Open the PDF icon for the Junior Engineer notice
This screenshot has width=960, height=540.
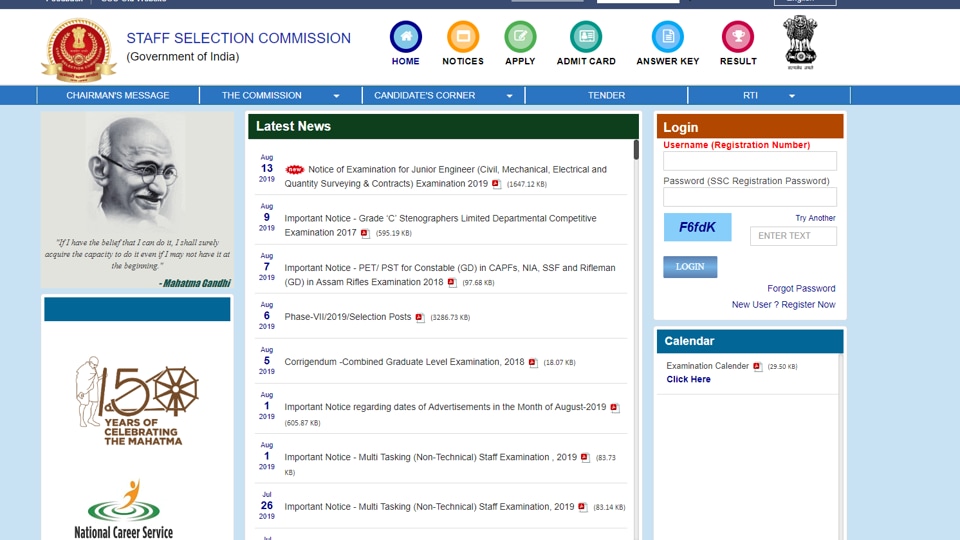(497, 184)
